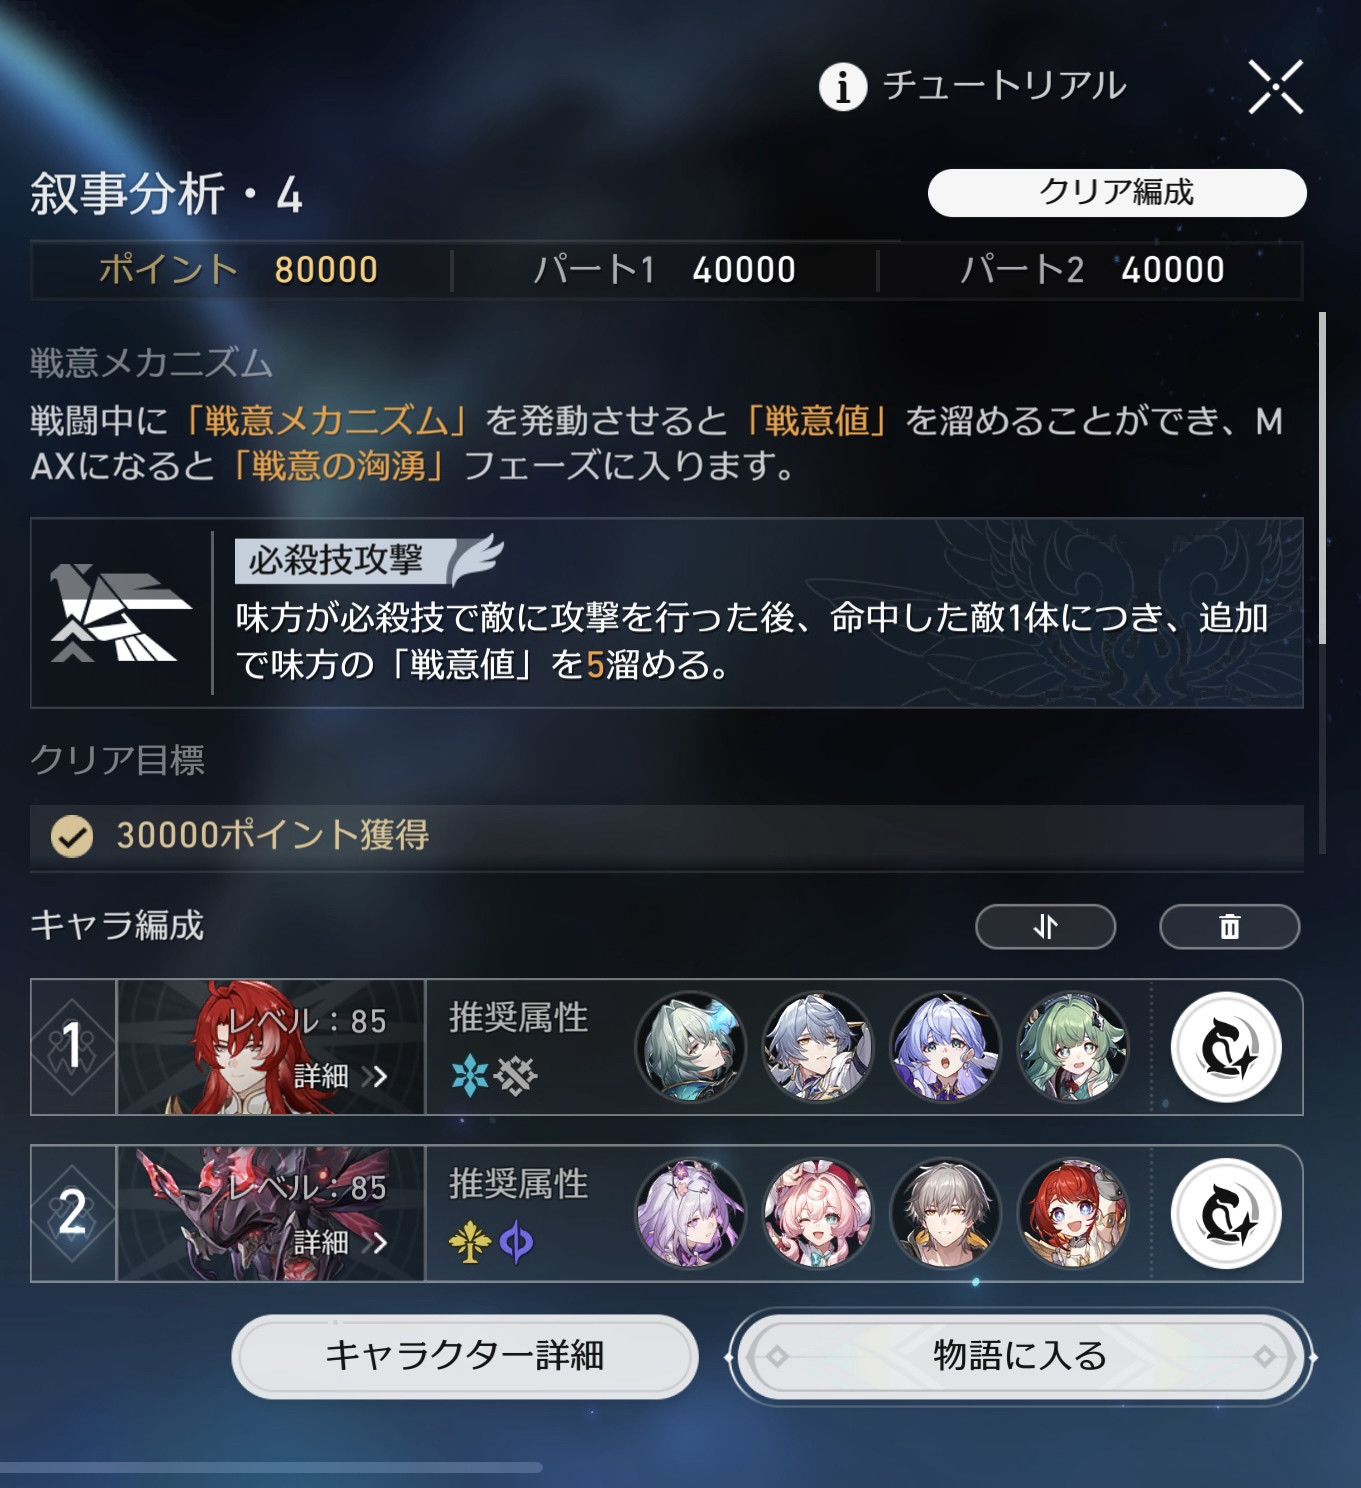Image resolution: width=1361 pixels, height=1488 pixels.
Task: Click the 必殺技攻撃 bird emblem icon
Action: pos(121,613)
